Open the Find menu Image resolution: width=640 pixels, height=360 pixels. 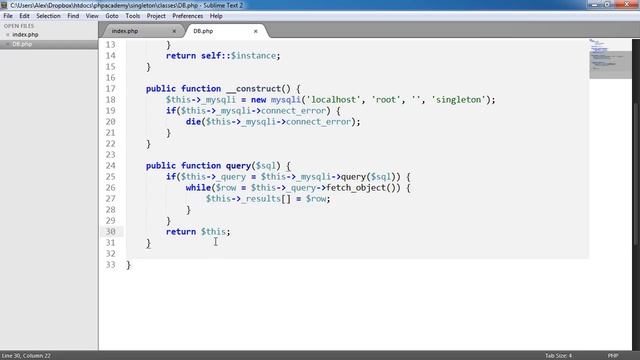click(x=73, y=16)
